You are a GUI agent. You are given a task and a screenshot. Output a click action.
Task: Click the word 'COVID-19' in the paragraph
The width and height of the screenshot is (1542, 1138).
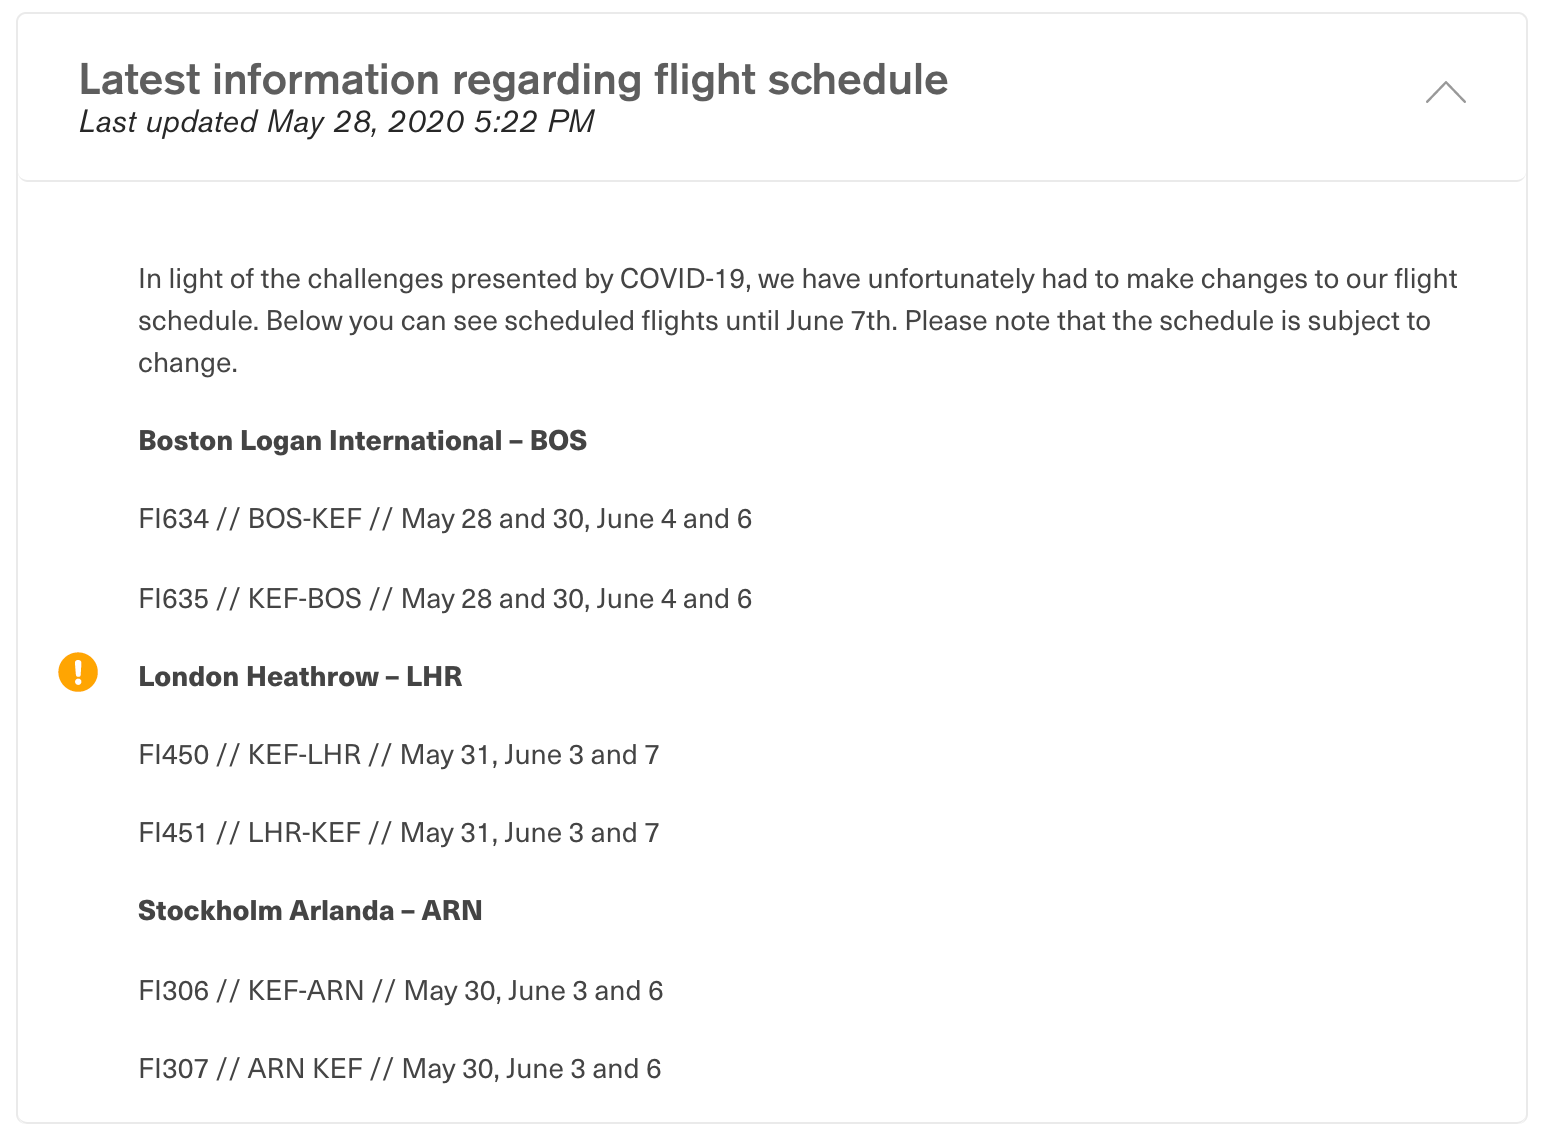click(x=683, y=279)
